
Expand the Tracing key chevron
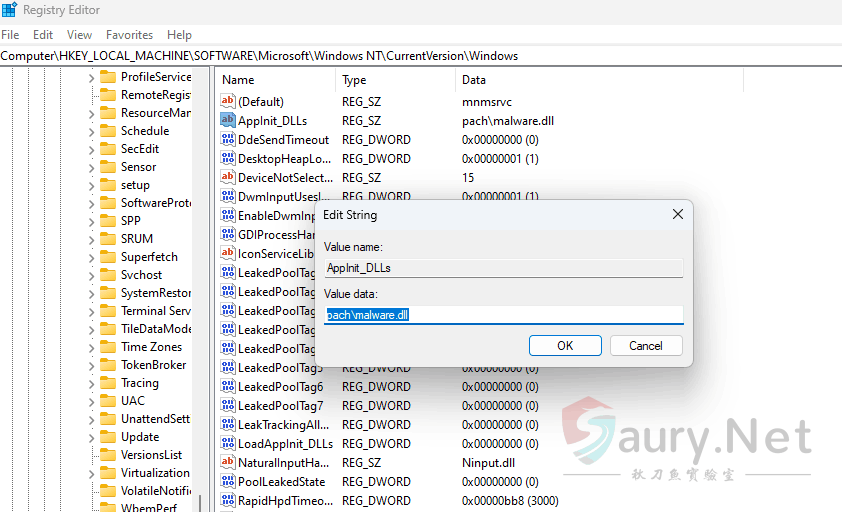point(91,383)
